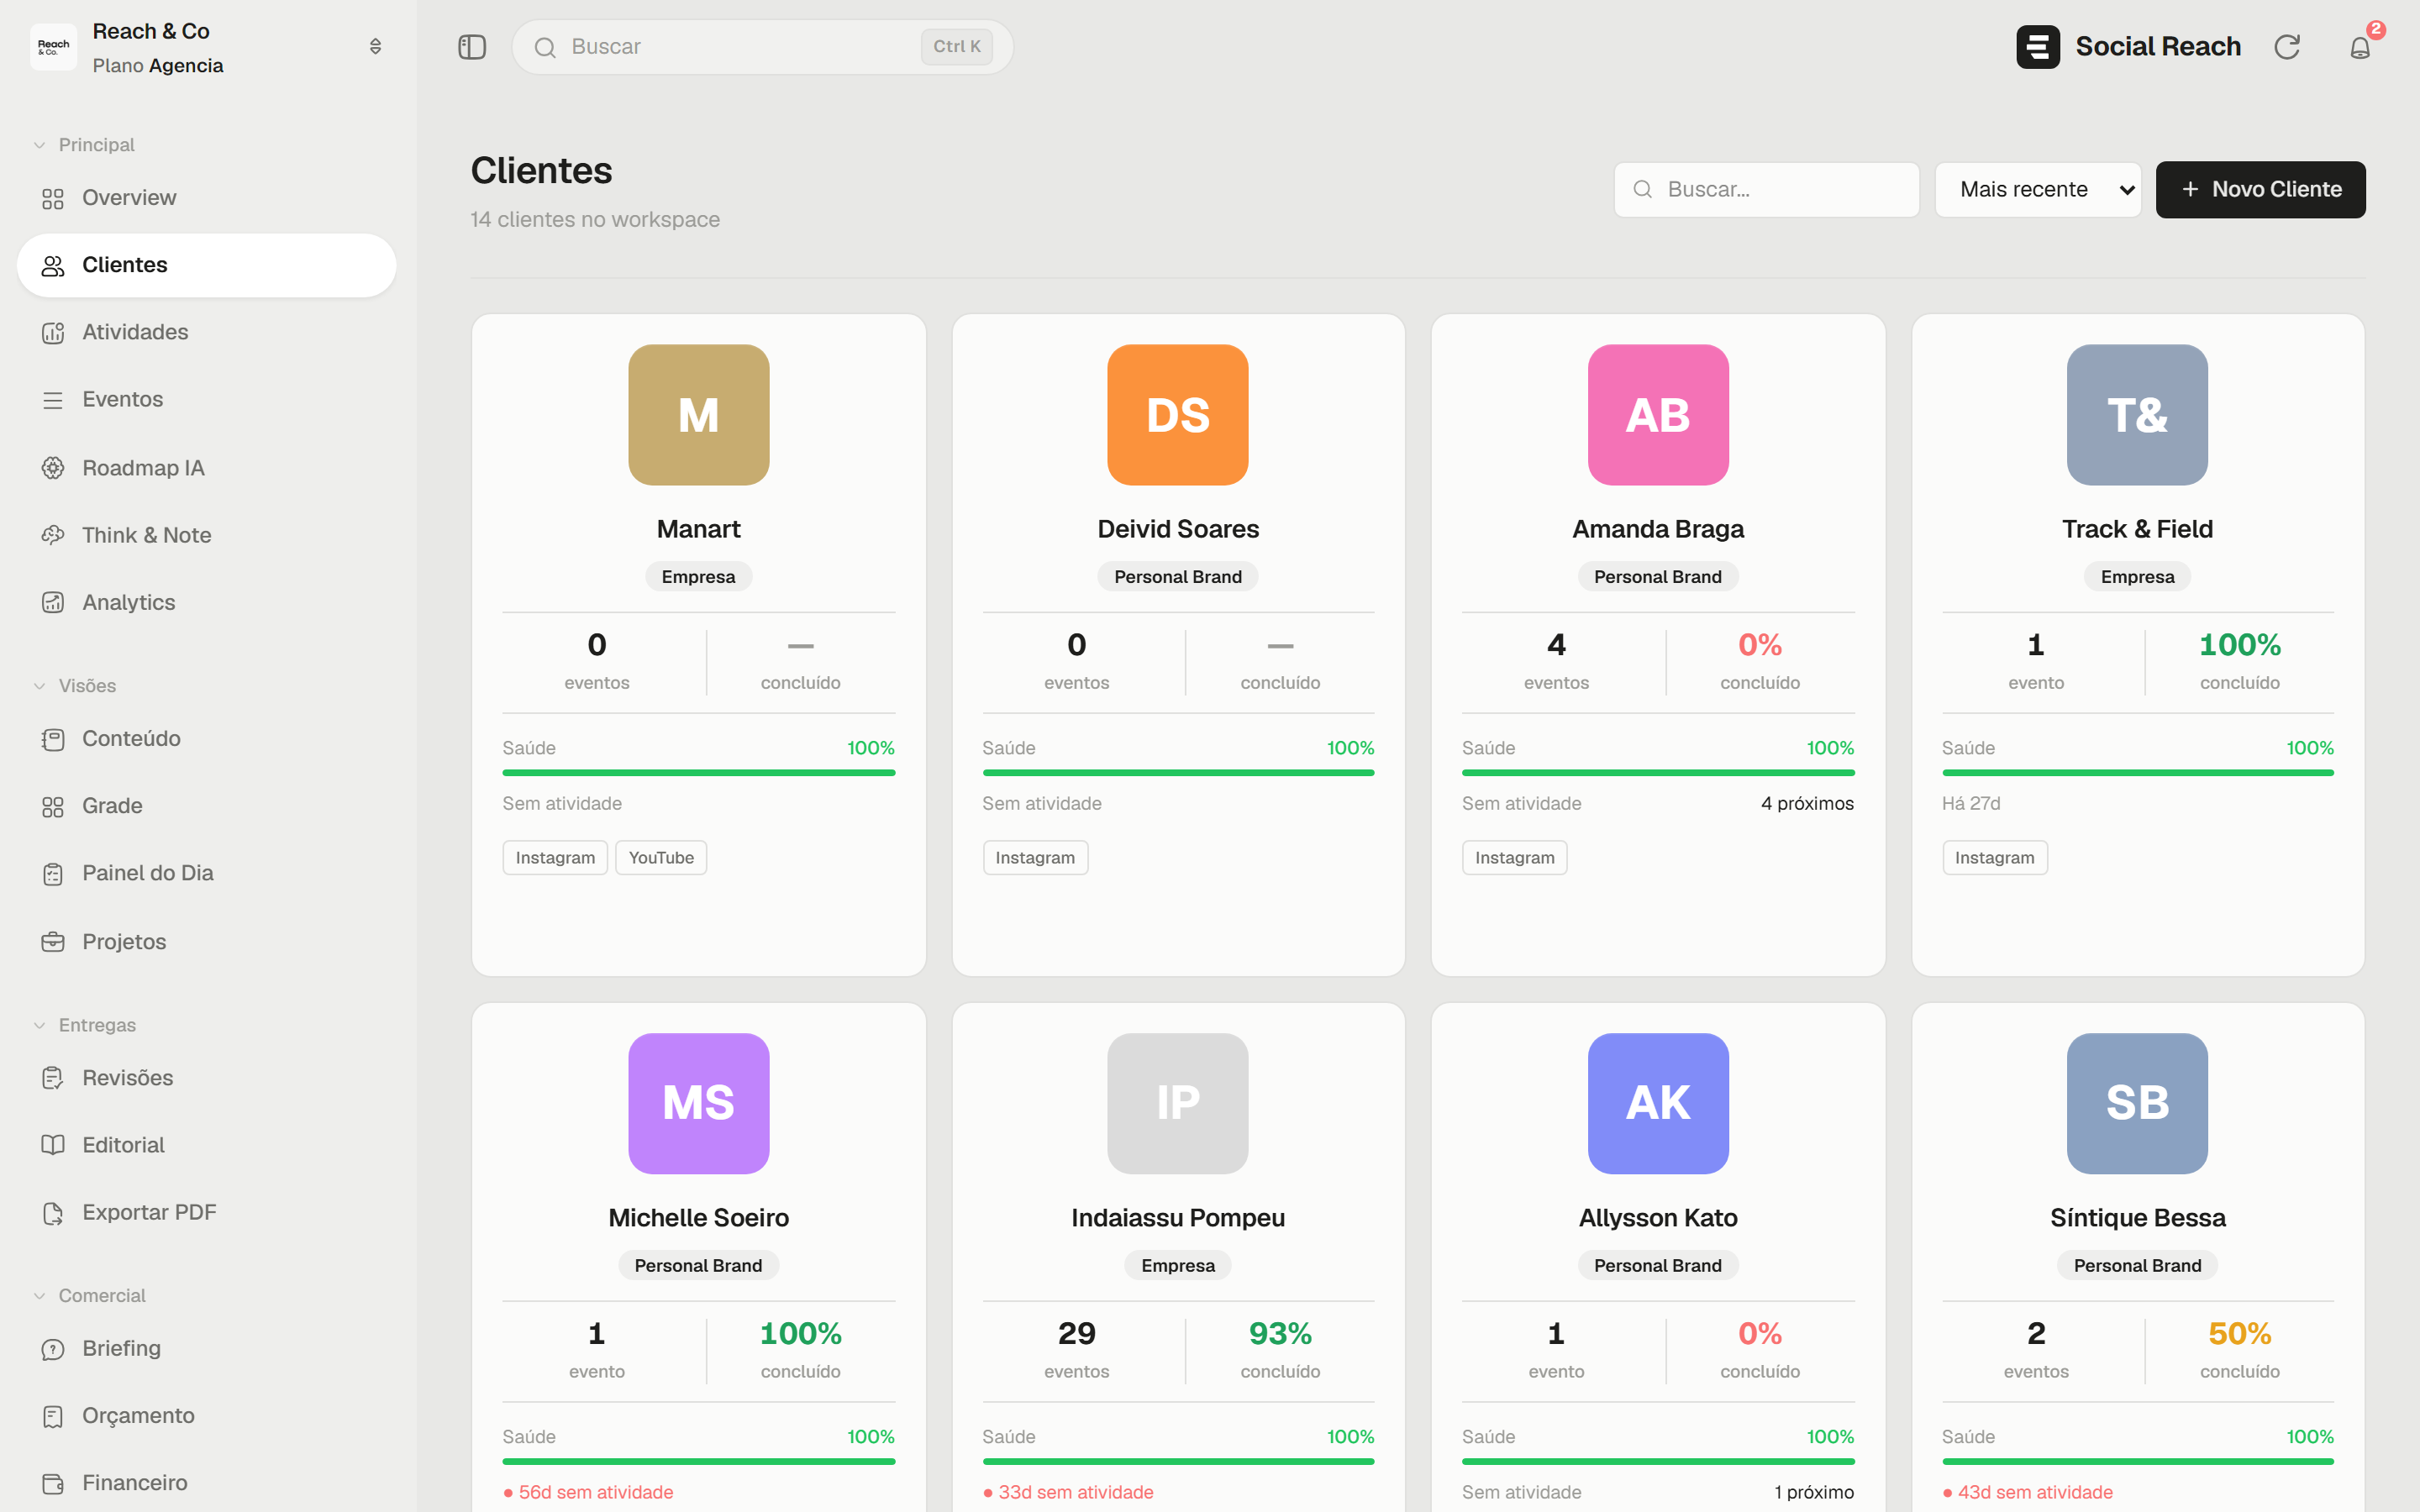
Task: Click the Briefing question icon
Action: 53,1349
